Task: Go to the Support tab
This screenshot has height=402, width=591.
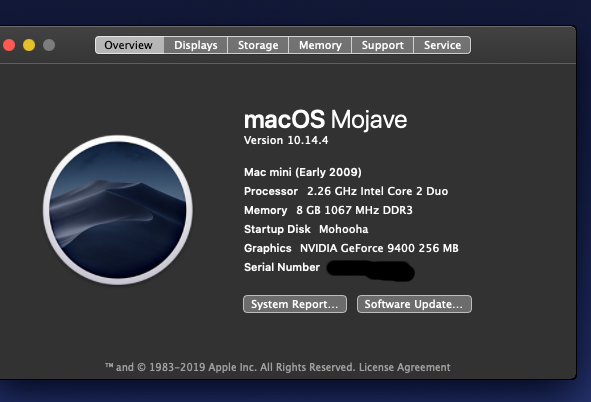Action: (383, 45)
